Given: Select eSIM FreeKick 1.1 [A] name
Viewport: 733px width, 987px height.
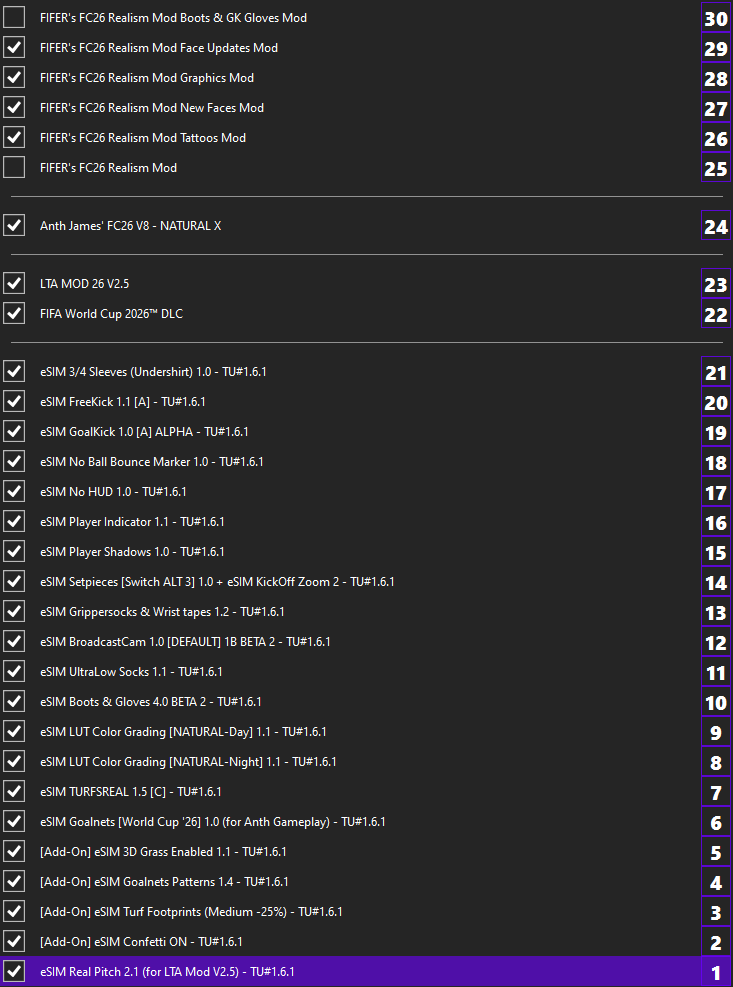Looking at the screenshot, I should pyautogui.click(x=123, y=402).
